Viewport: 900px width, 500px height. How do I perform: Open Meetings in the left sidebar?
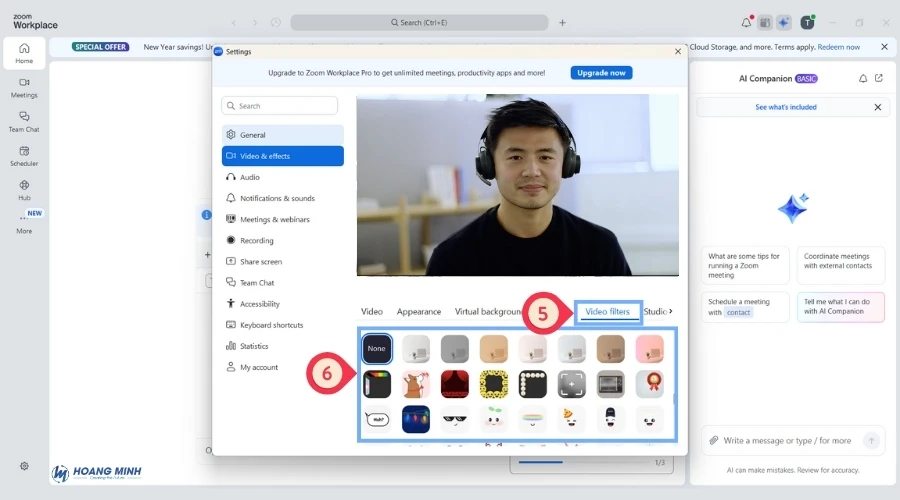click(24, 86)
